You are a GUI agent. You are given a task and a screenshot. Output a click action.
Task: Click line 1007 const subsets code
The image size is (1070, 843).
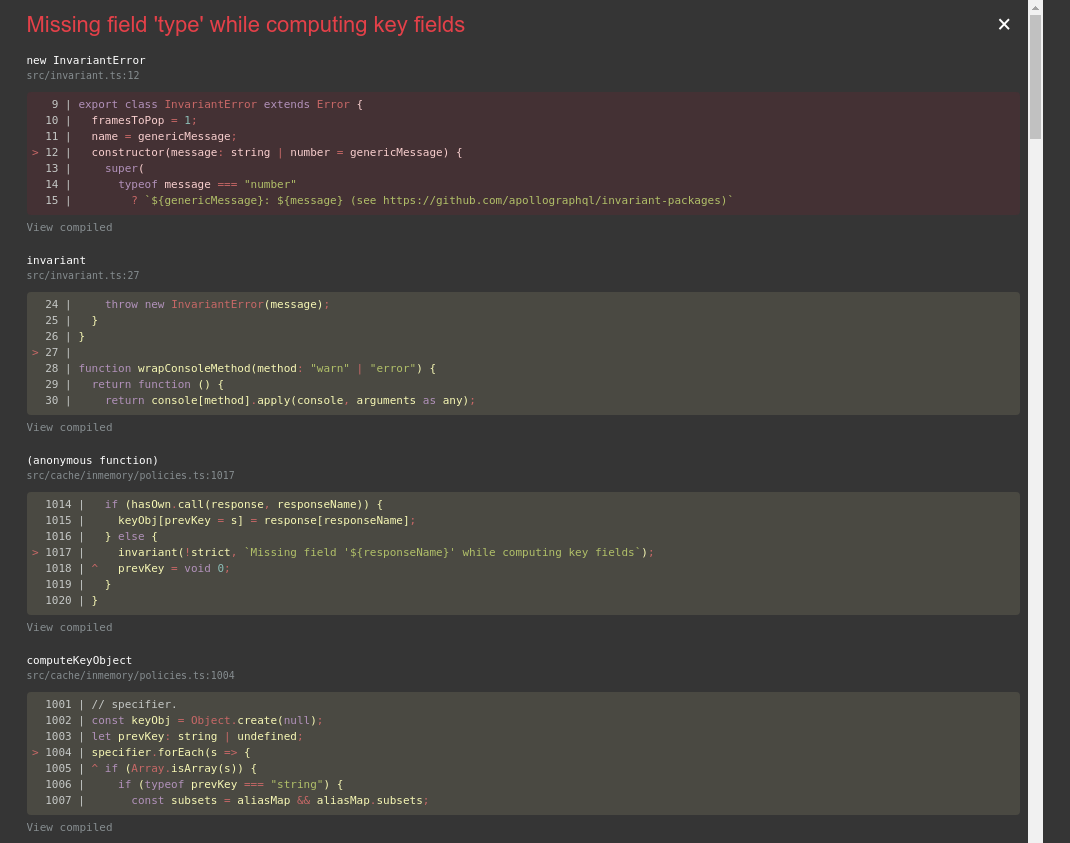pos(280,801)
